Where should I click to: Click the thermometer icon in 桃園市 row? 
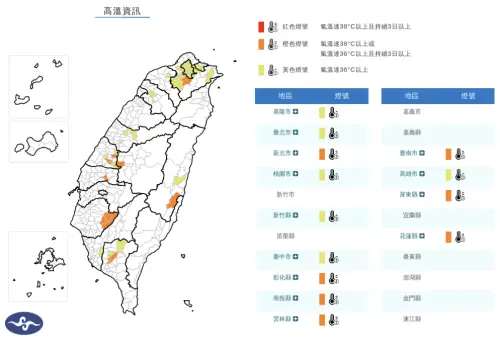[x=334, y=175]
